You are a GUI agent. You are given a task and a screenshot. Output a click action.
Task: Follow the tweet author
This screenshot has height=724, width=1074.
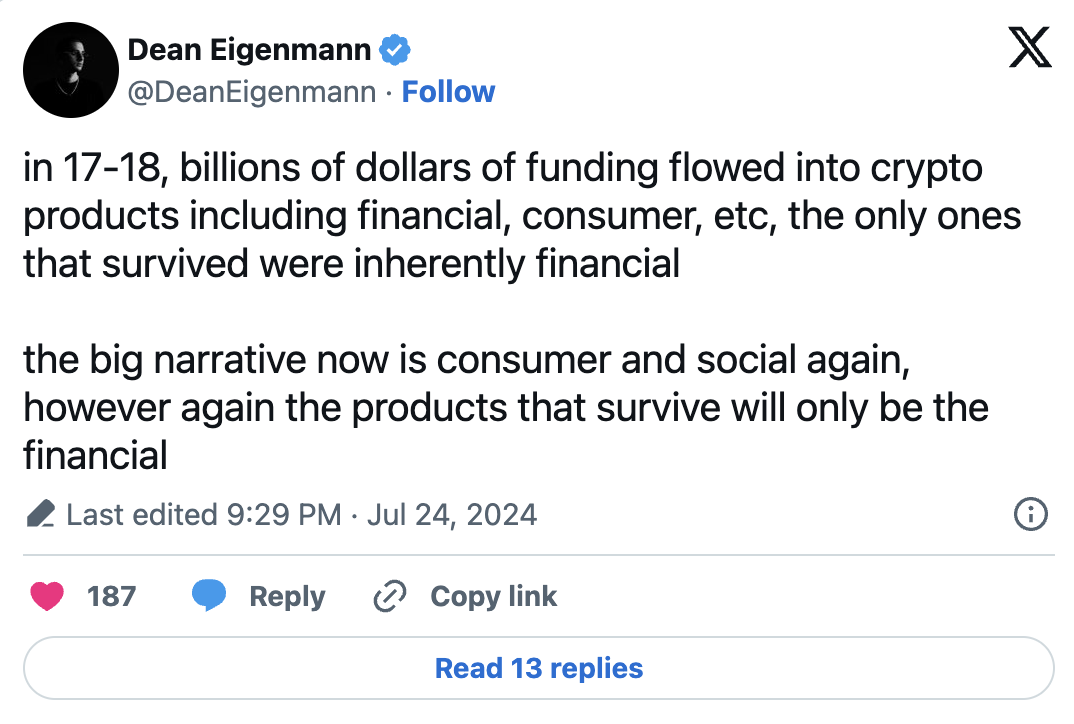coord(448,92)
